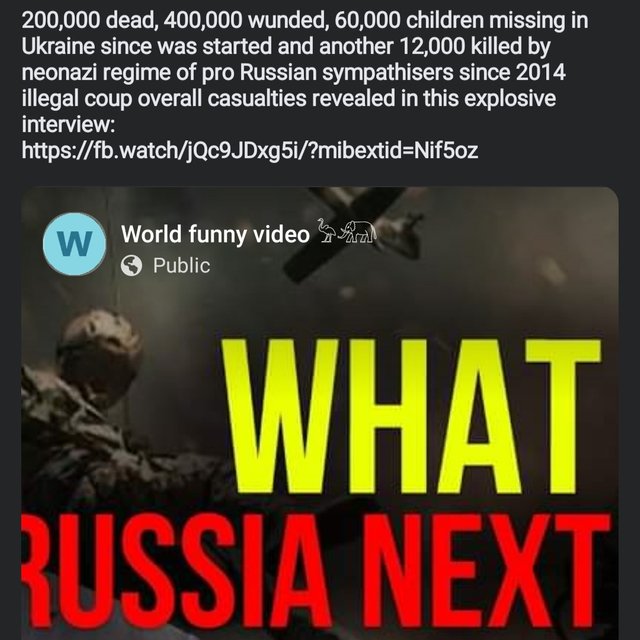Click the Public visibility label

pos(182,265)
